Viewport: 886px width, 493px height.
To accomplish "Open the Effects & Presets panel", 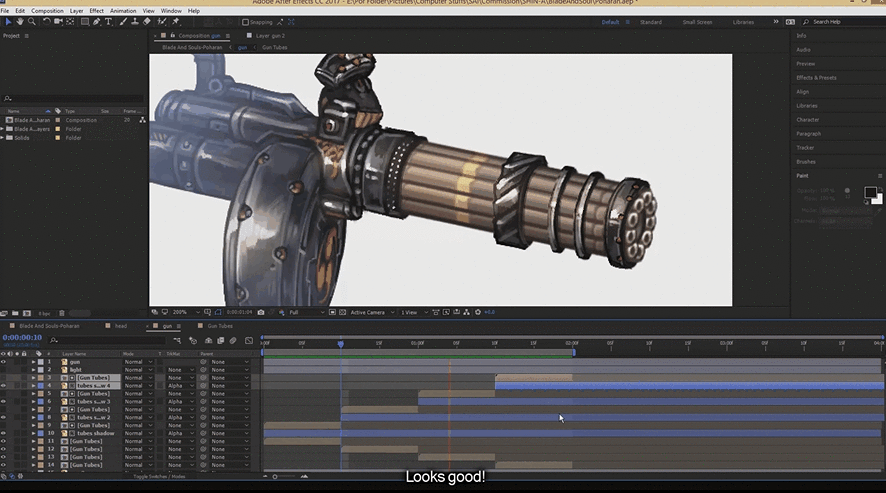I will pyautogui.click(x=816, y=77).
